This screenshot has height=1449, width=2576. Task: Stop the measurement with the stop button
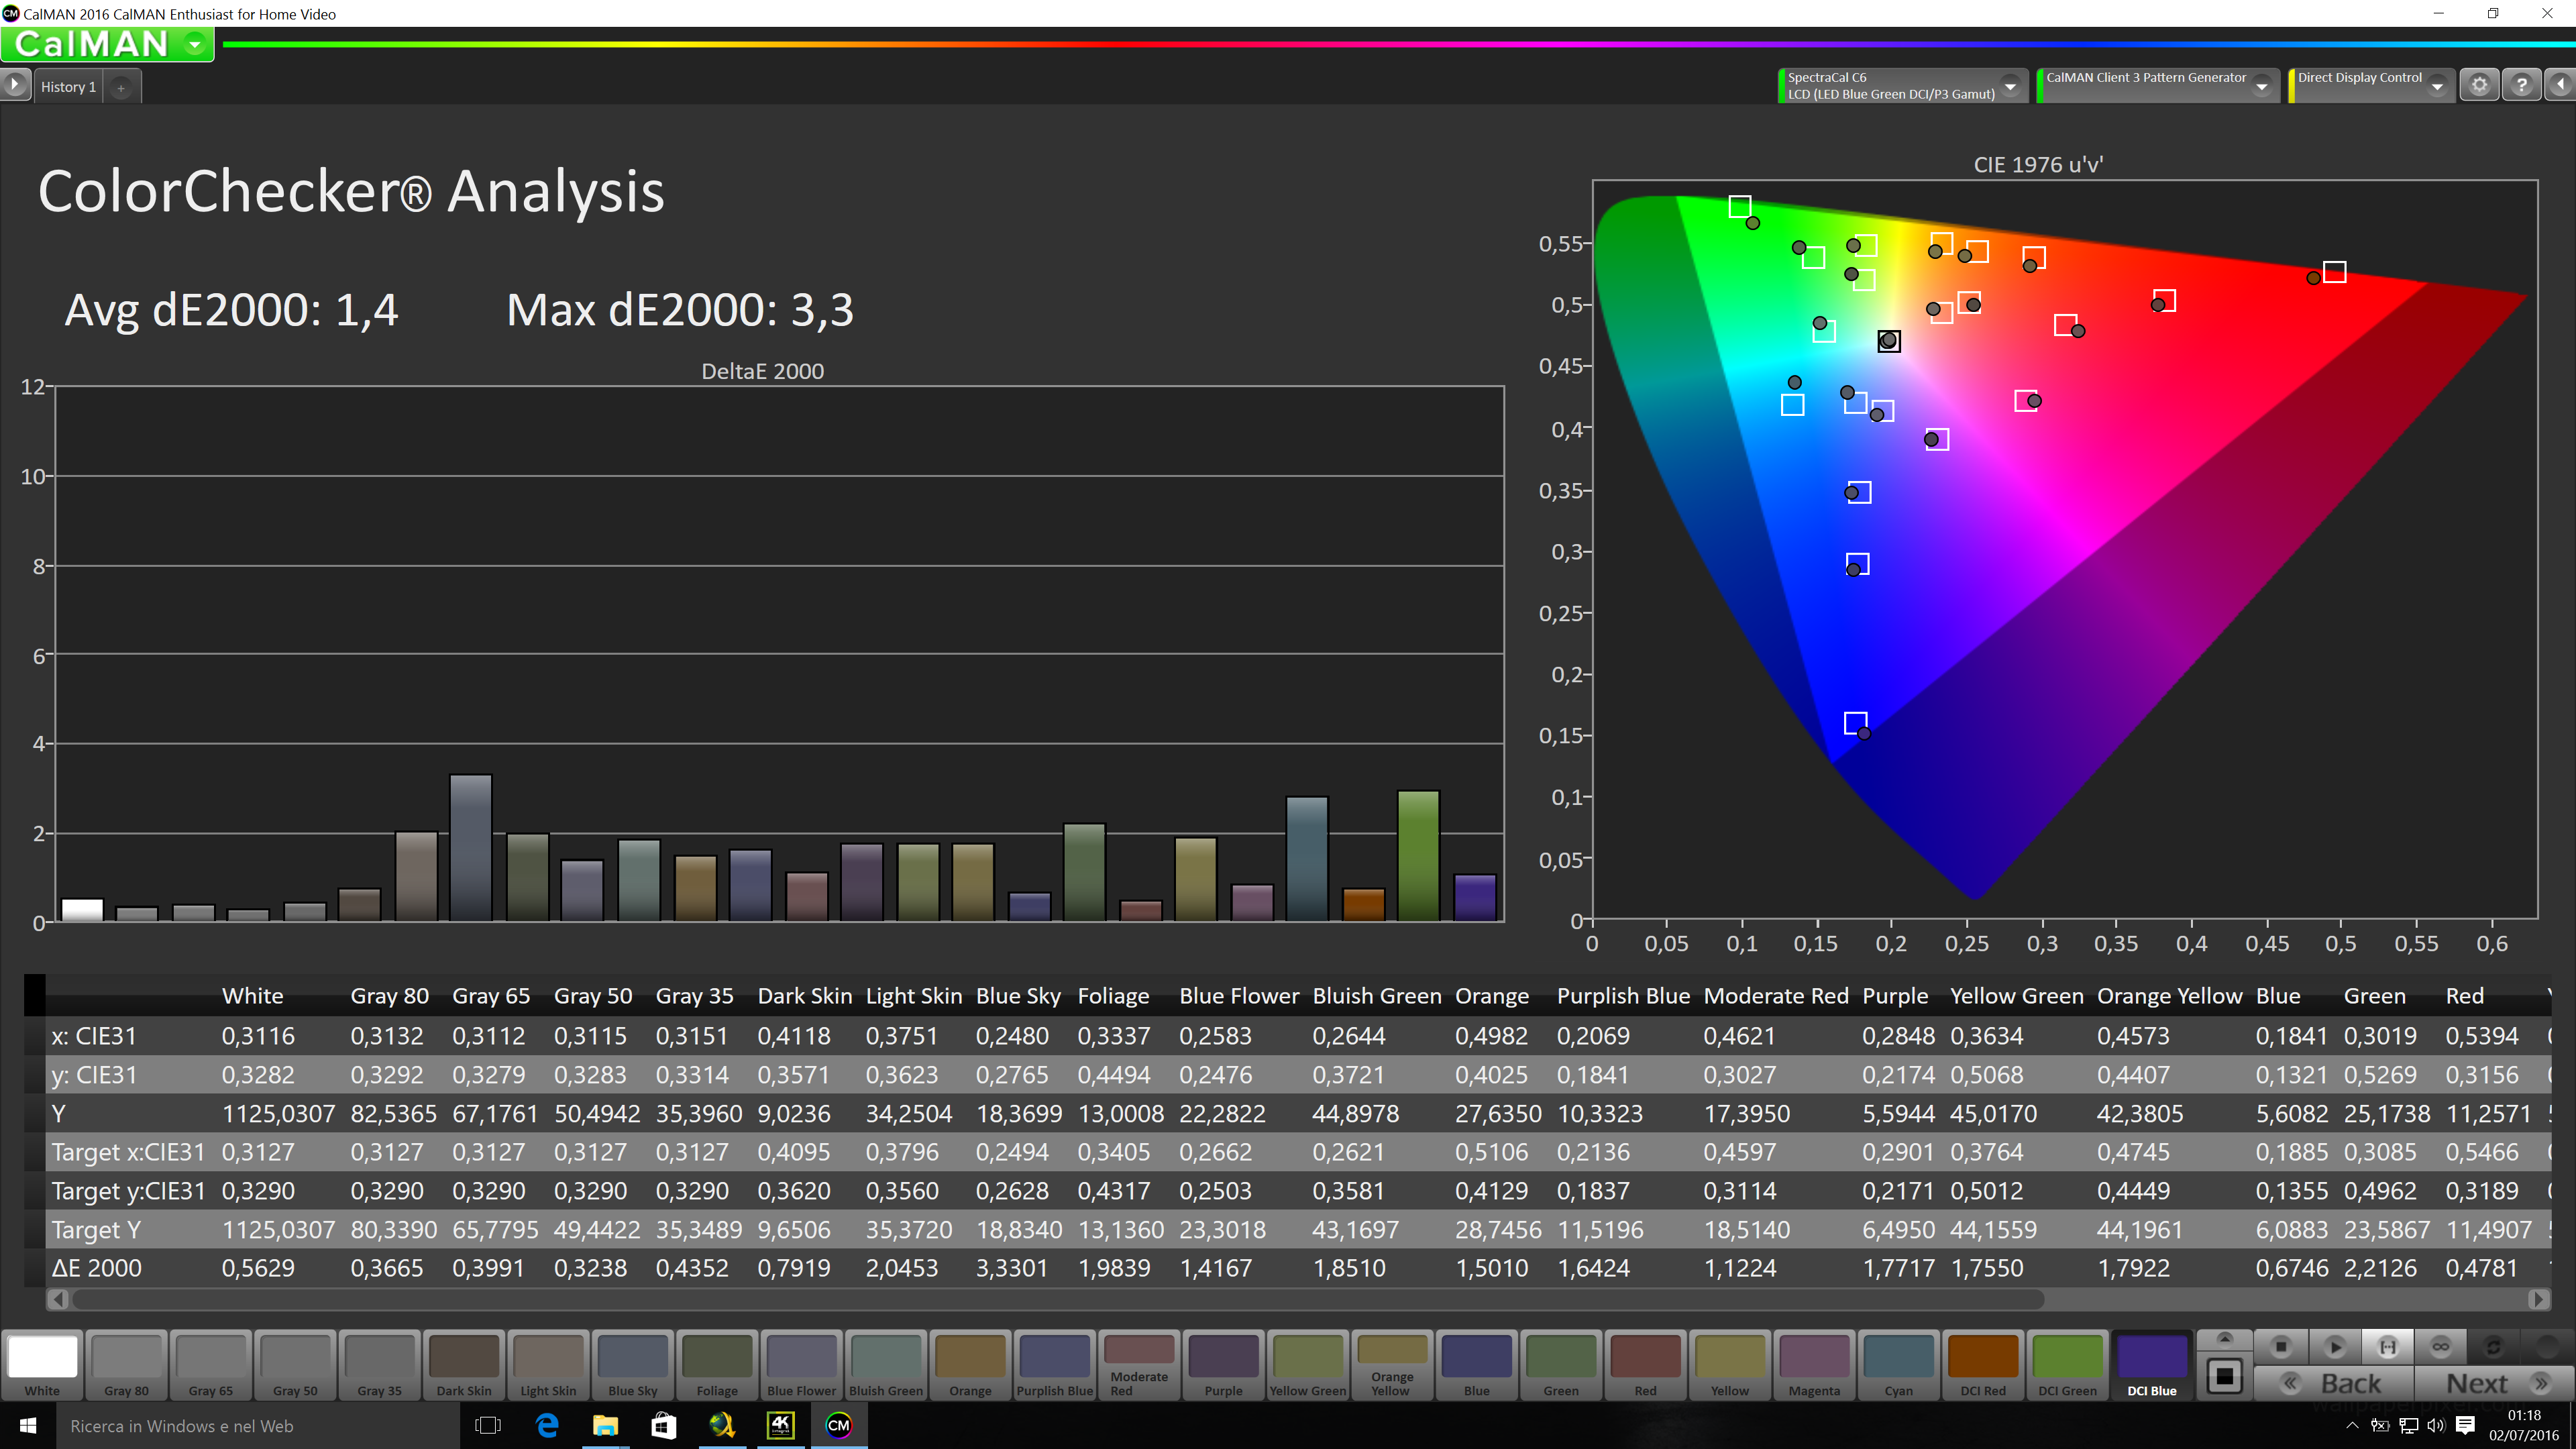click(x=2281, y=1346)
